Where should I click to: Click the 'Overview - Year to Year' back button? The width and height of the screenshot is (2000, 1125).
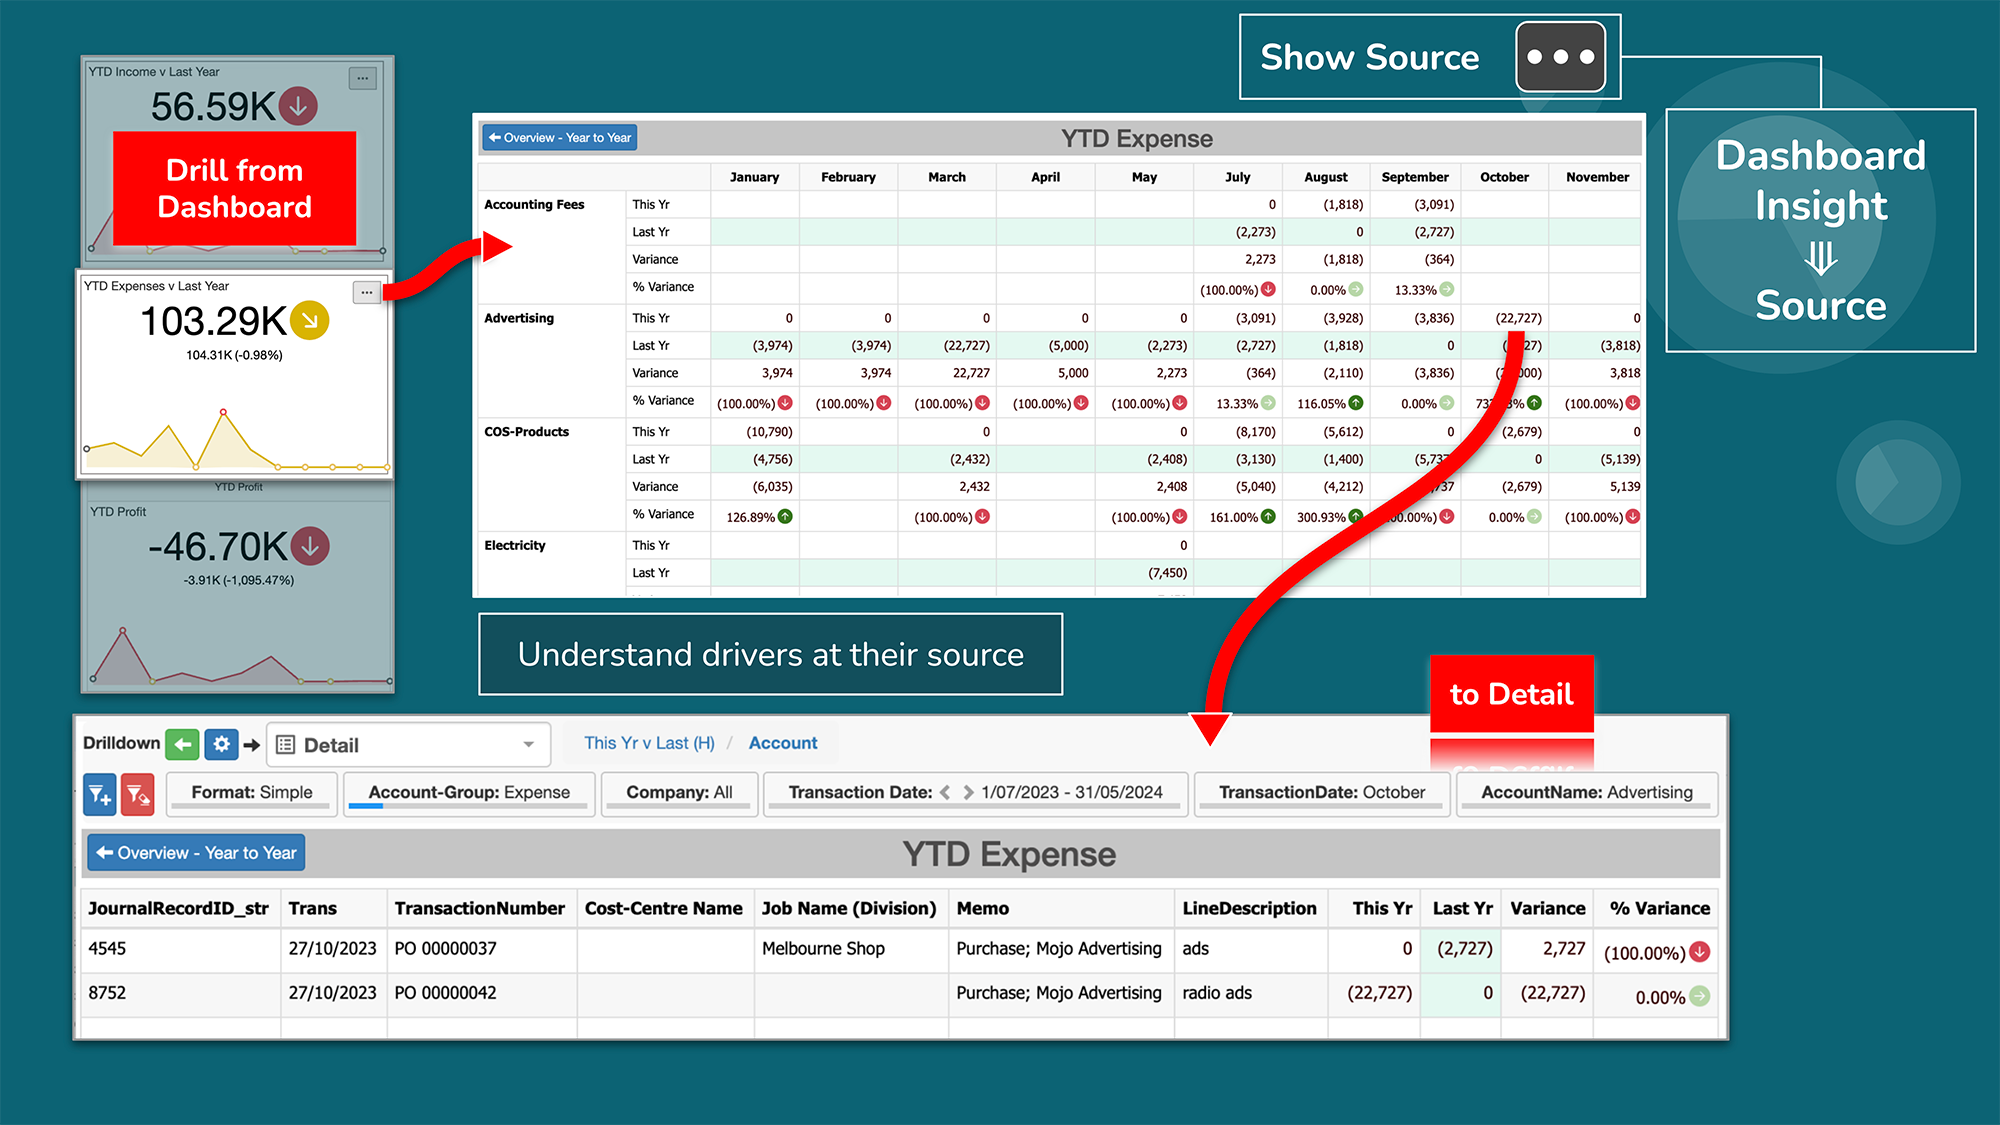pyautogui.click(x=196, y=852)
